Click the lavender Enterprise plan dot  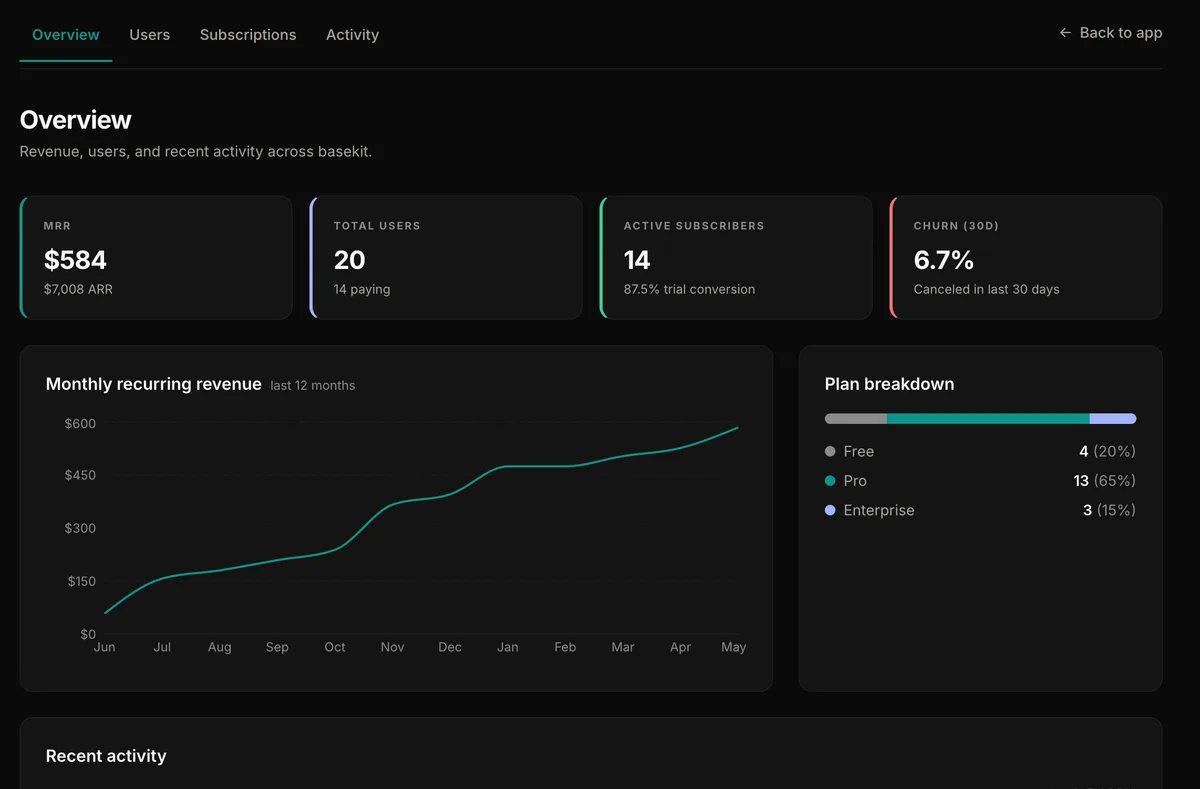[830, 510]
